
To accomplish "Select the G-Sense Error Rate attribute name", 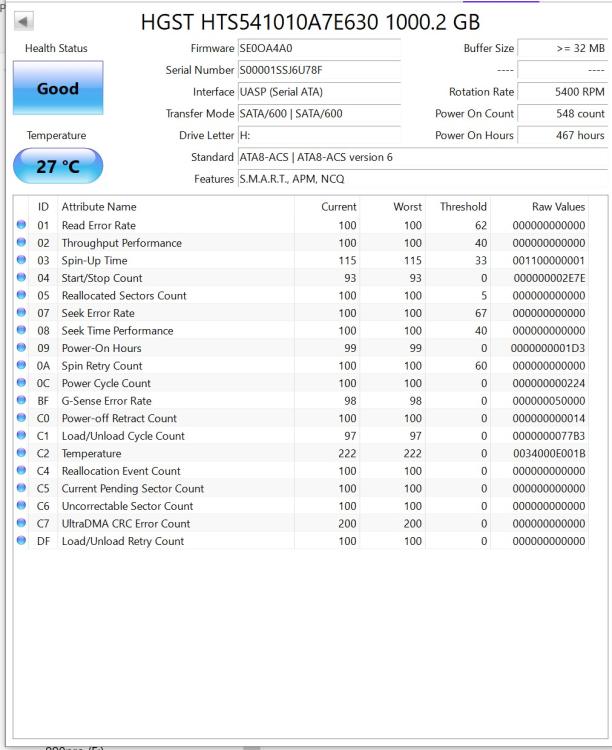I will 106,401.
